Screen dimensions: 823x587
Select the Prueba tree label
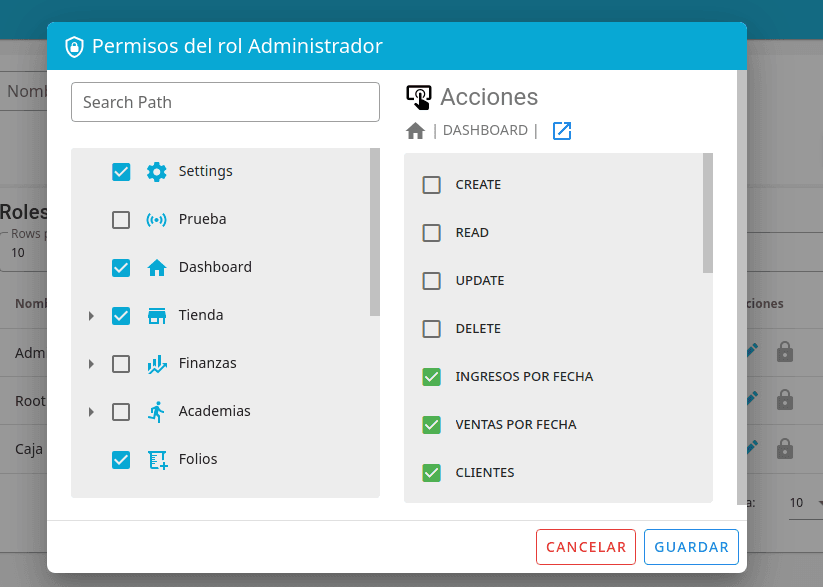pyautogui.click(x=203, y=219)
